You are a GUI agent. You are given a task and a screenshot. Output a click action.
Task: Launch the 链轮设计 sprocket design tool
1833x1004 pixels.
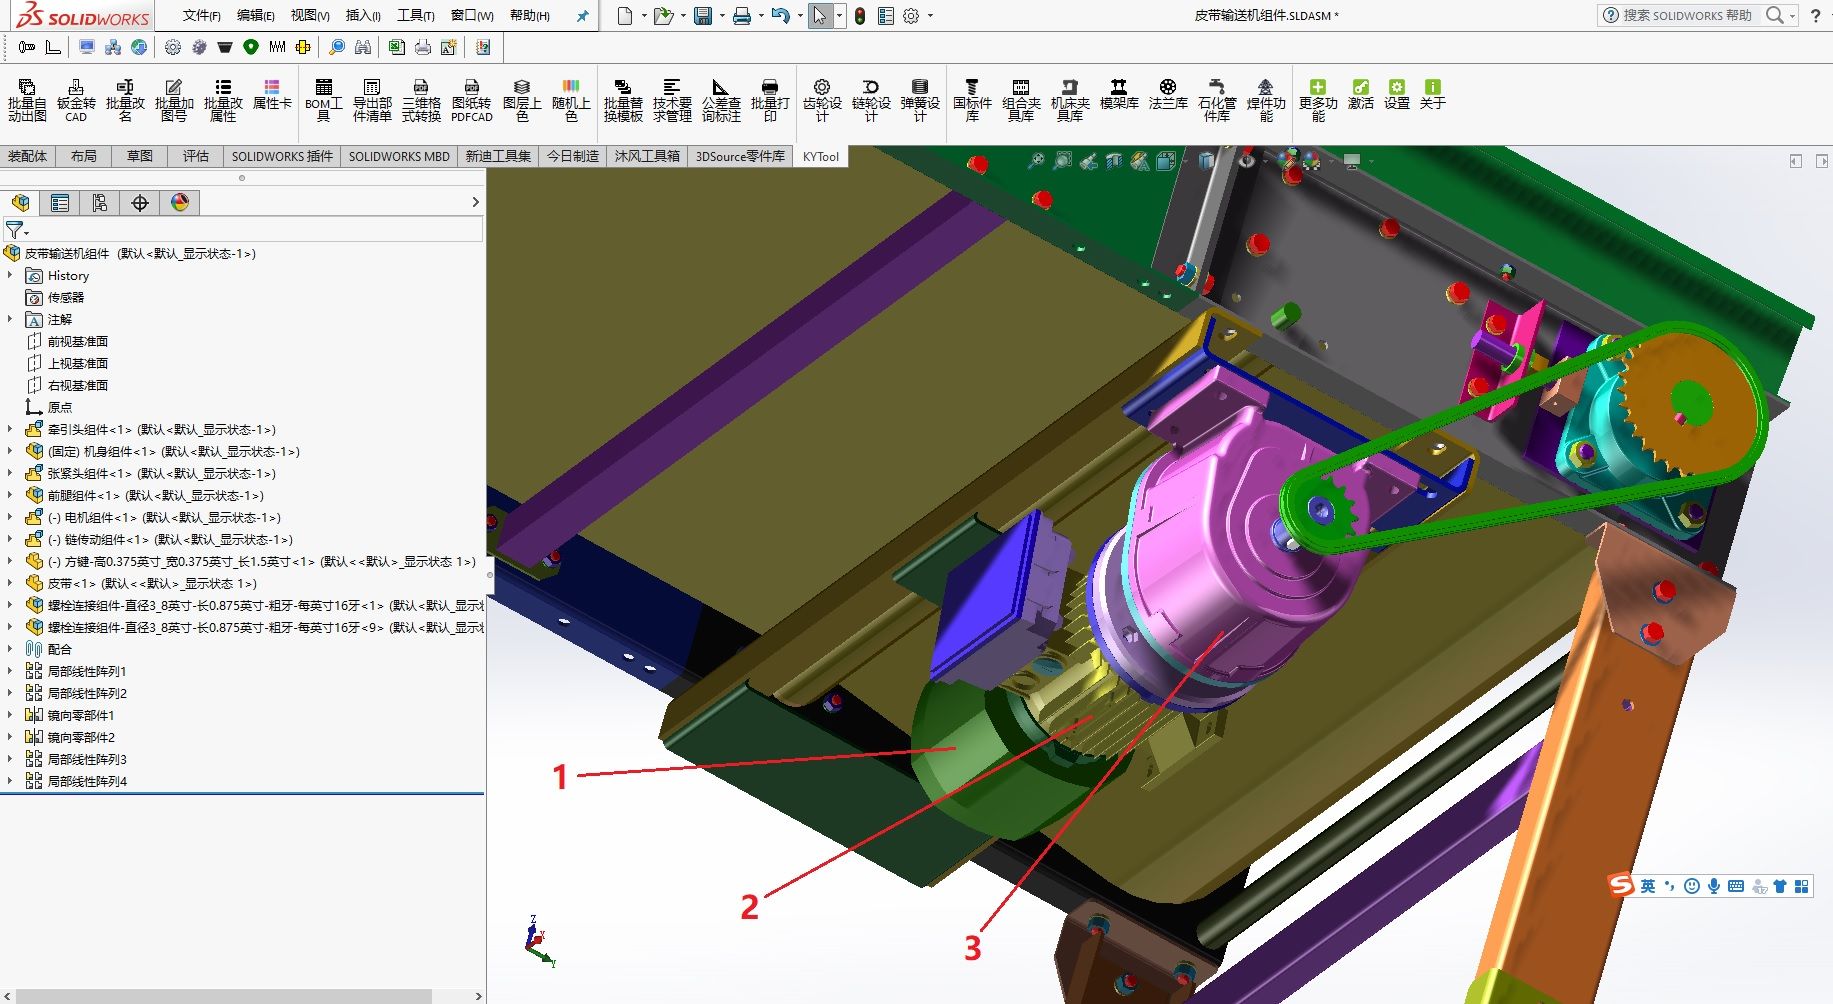pyautogui.click(x=871, y=100)
